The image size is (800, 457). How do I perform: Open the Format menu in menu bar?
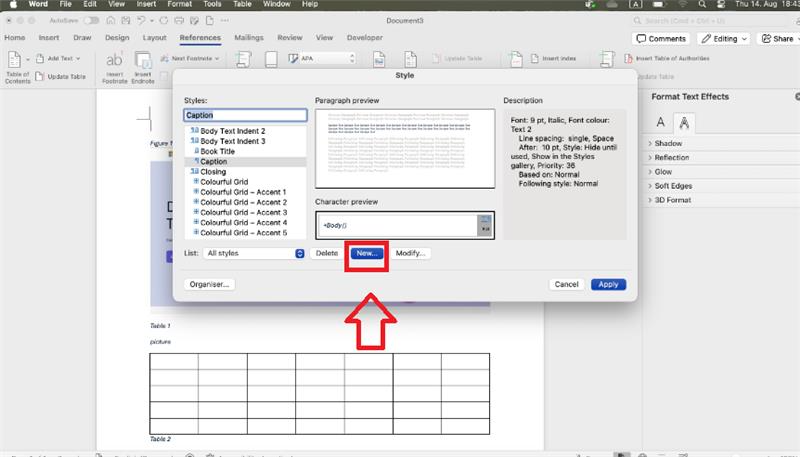pos(180,4)
